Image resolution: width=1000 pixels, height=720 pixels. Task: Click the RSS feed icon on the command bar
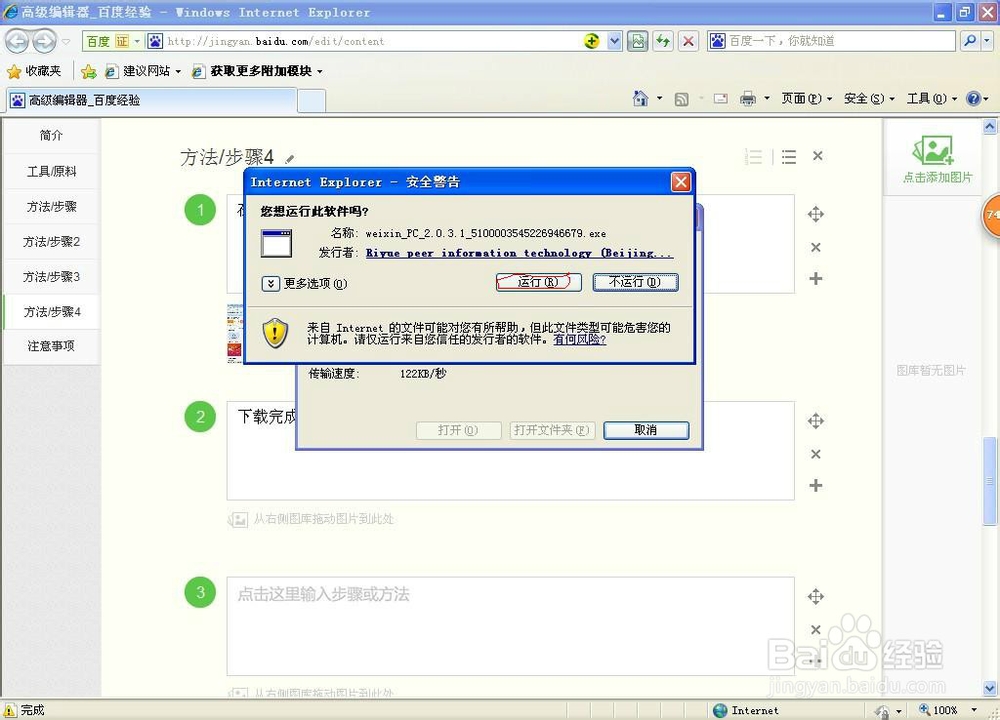click(681, 99)
